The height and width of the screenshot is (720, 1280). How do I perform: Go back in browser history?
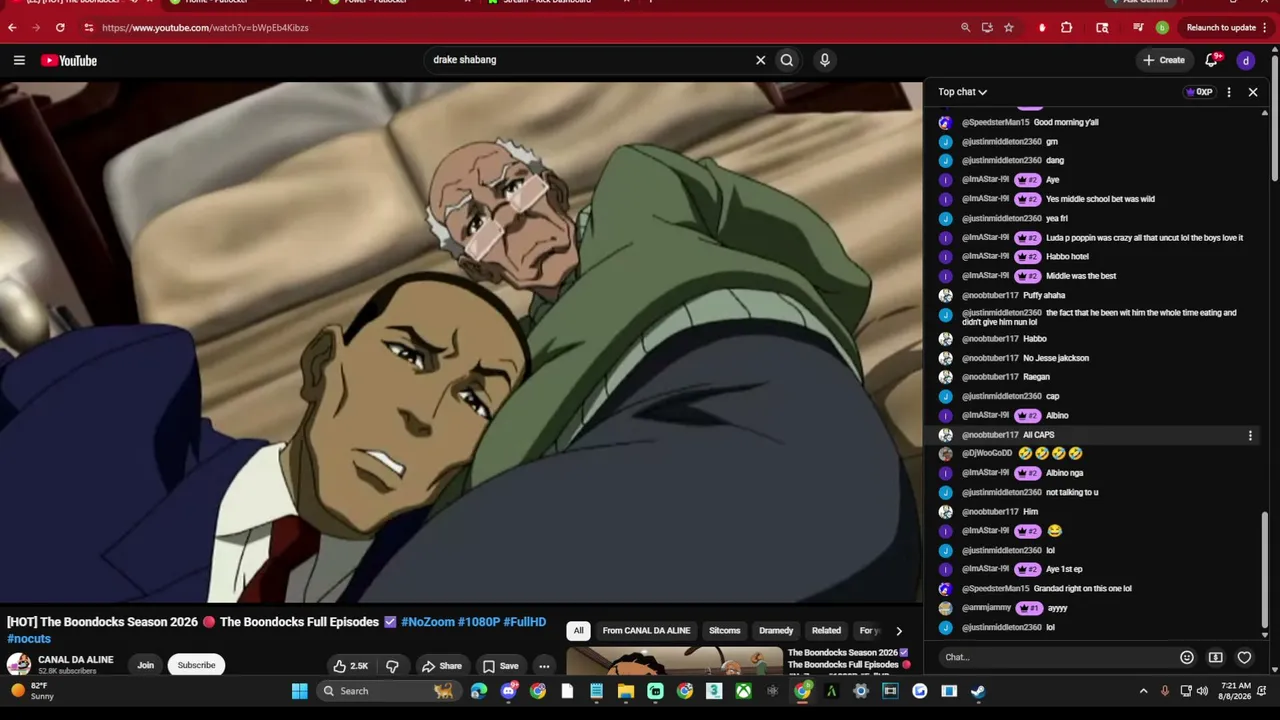point(12,28)
